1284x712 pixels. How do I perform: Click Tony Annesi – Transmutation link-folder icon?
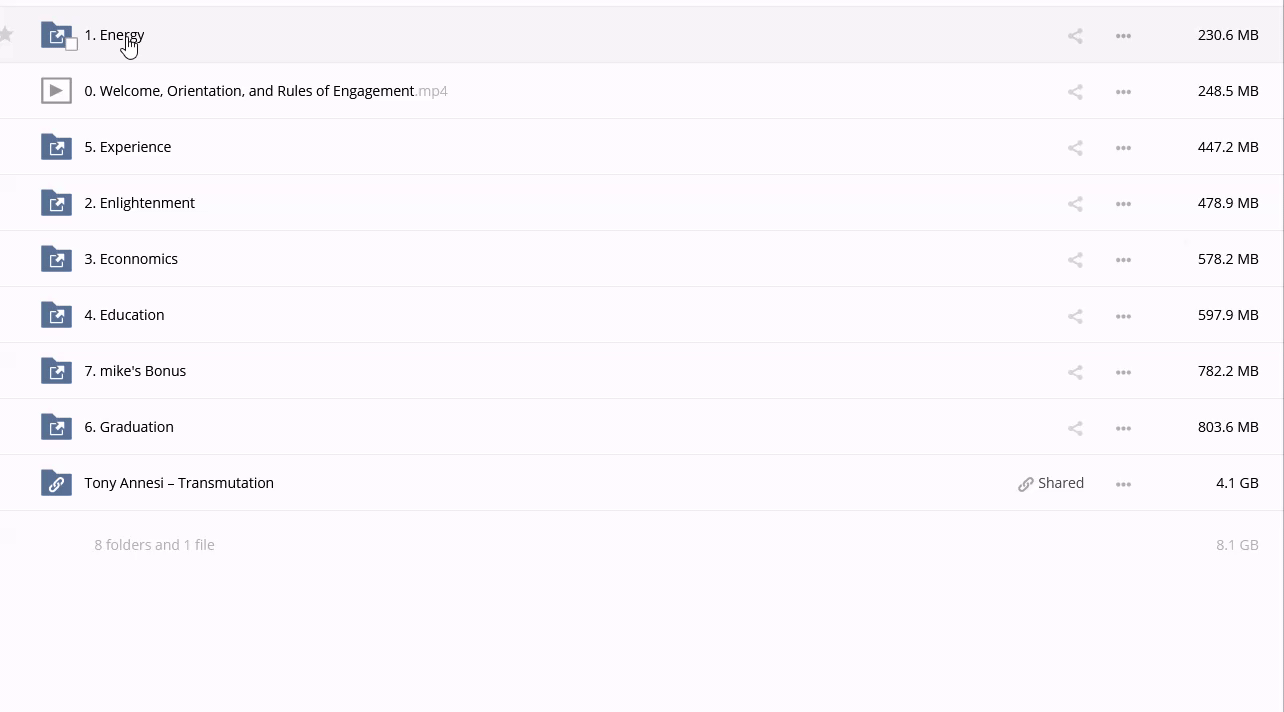pyautogui.click(x=56, y=483)
